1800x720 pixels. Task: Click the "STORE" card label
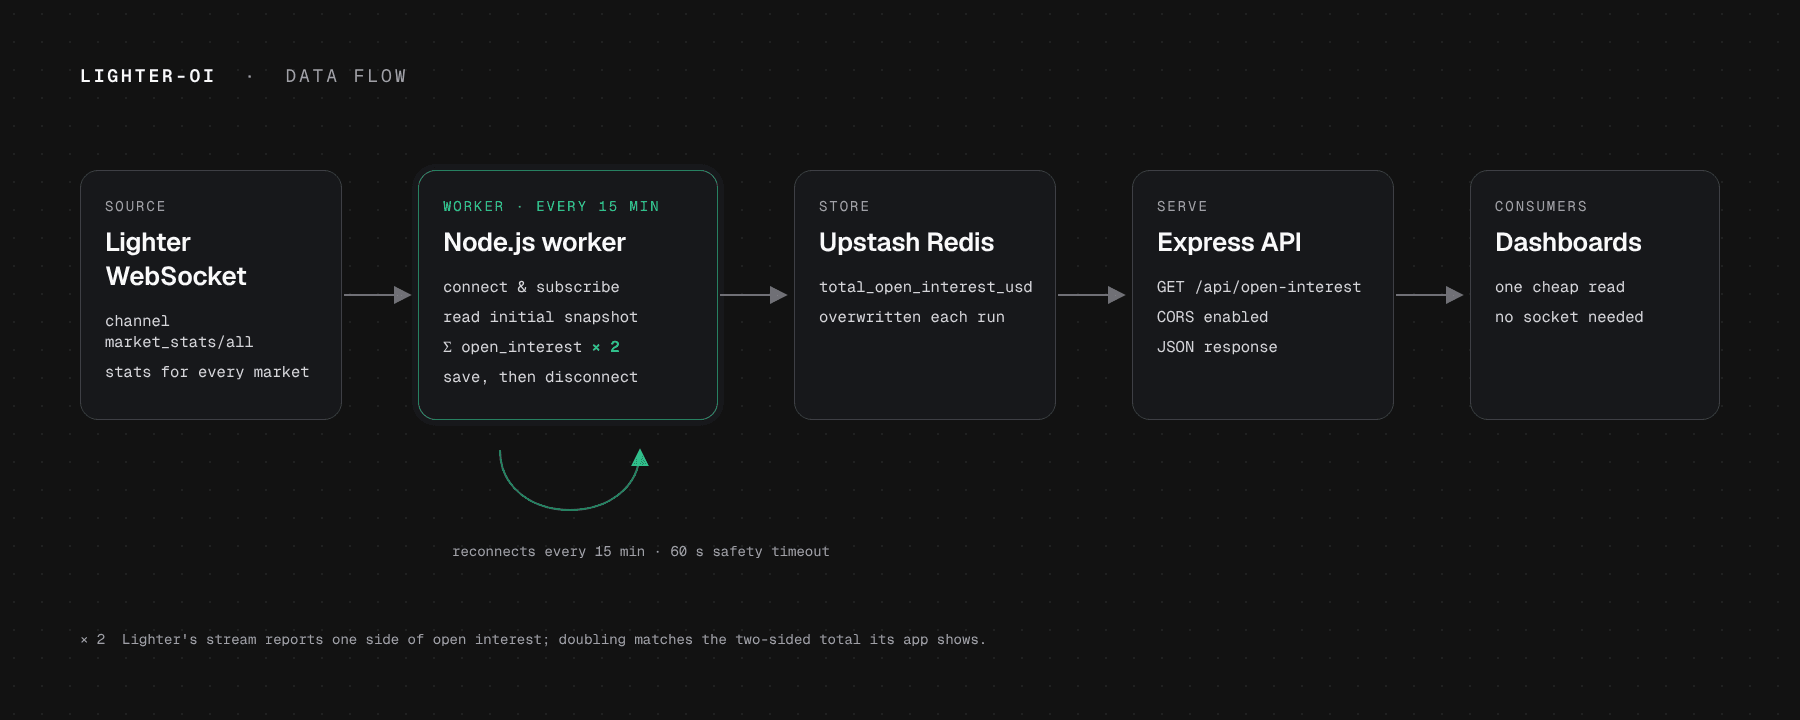(x=844, y=206)
